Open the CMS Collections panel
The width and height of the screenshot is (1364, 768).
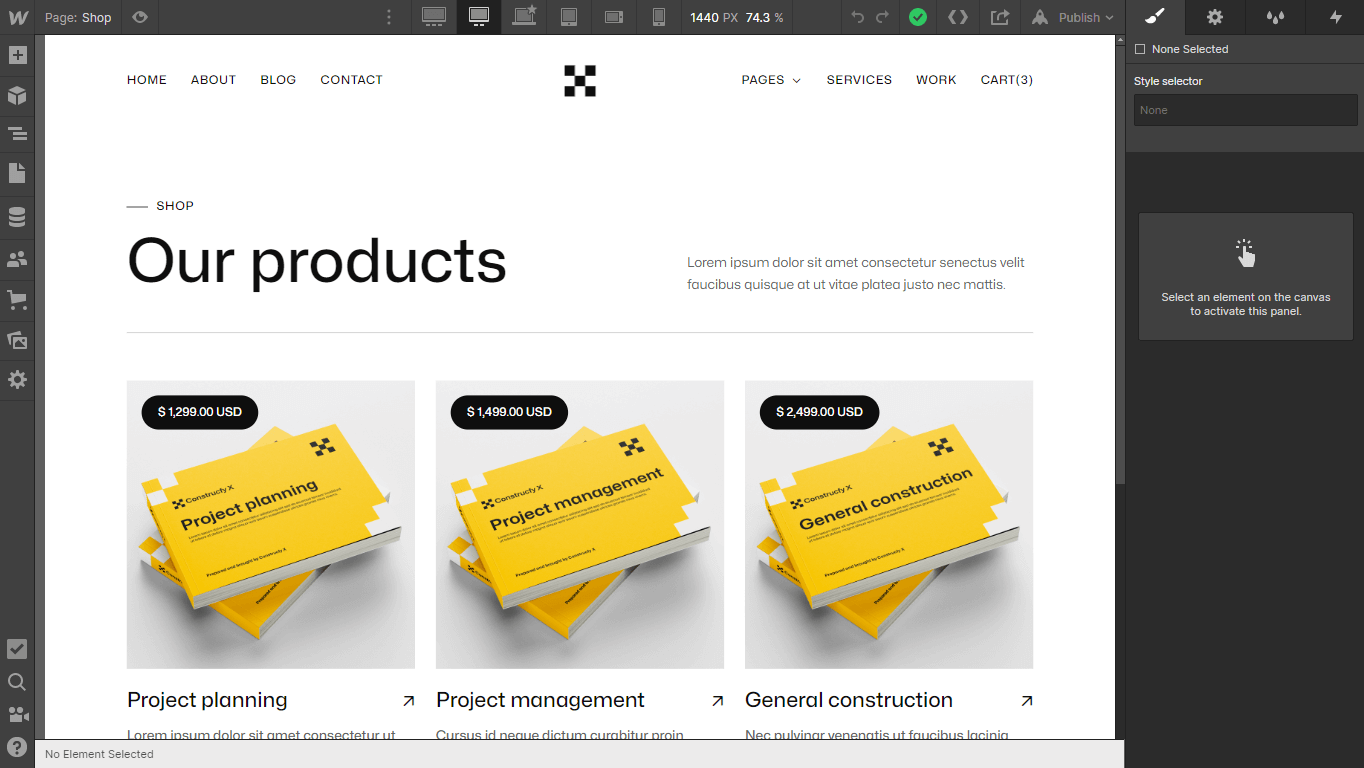[17, 216]
